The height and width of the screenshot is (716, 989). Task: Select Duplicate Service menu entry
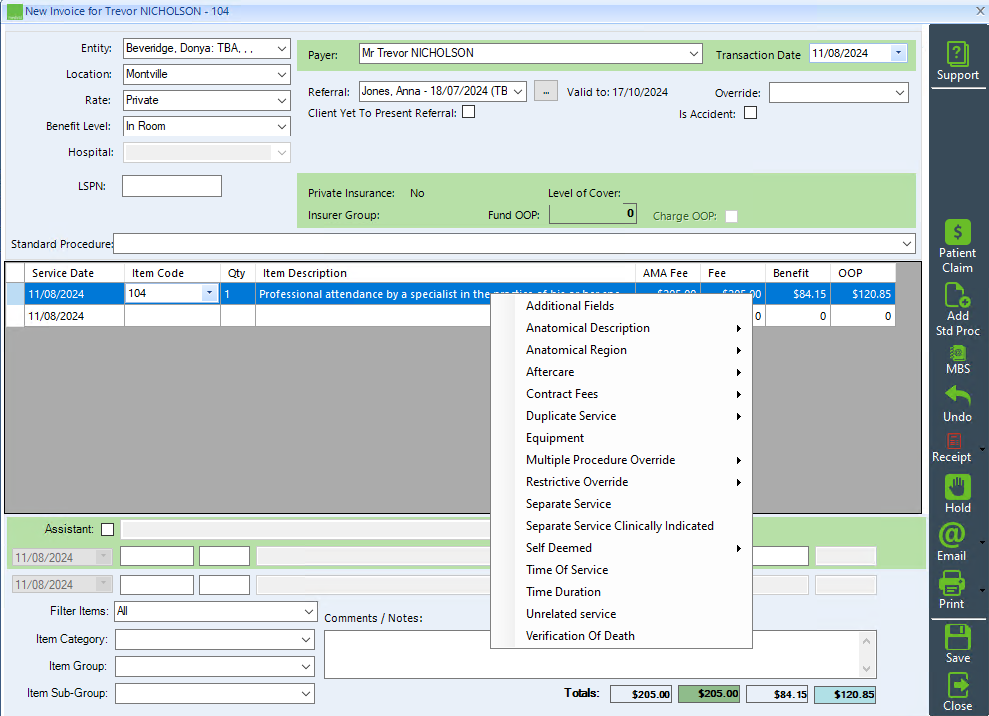621,416
